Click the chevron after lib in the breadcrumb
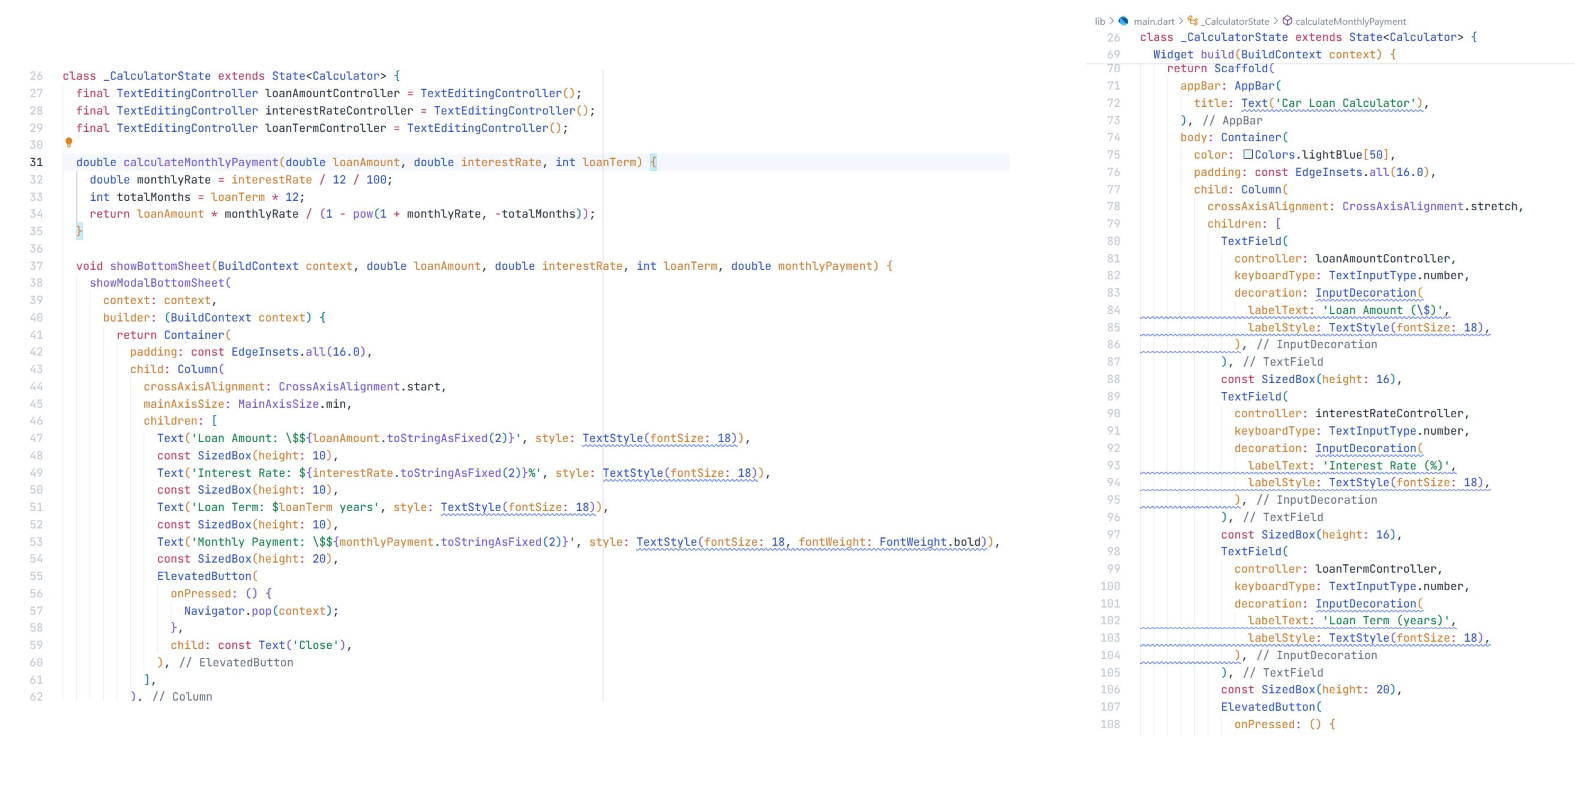 [1111, 21]
